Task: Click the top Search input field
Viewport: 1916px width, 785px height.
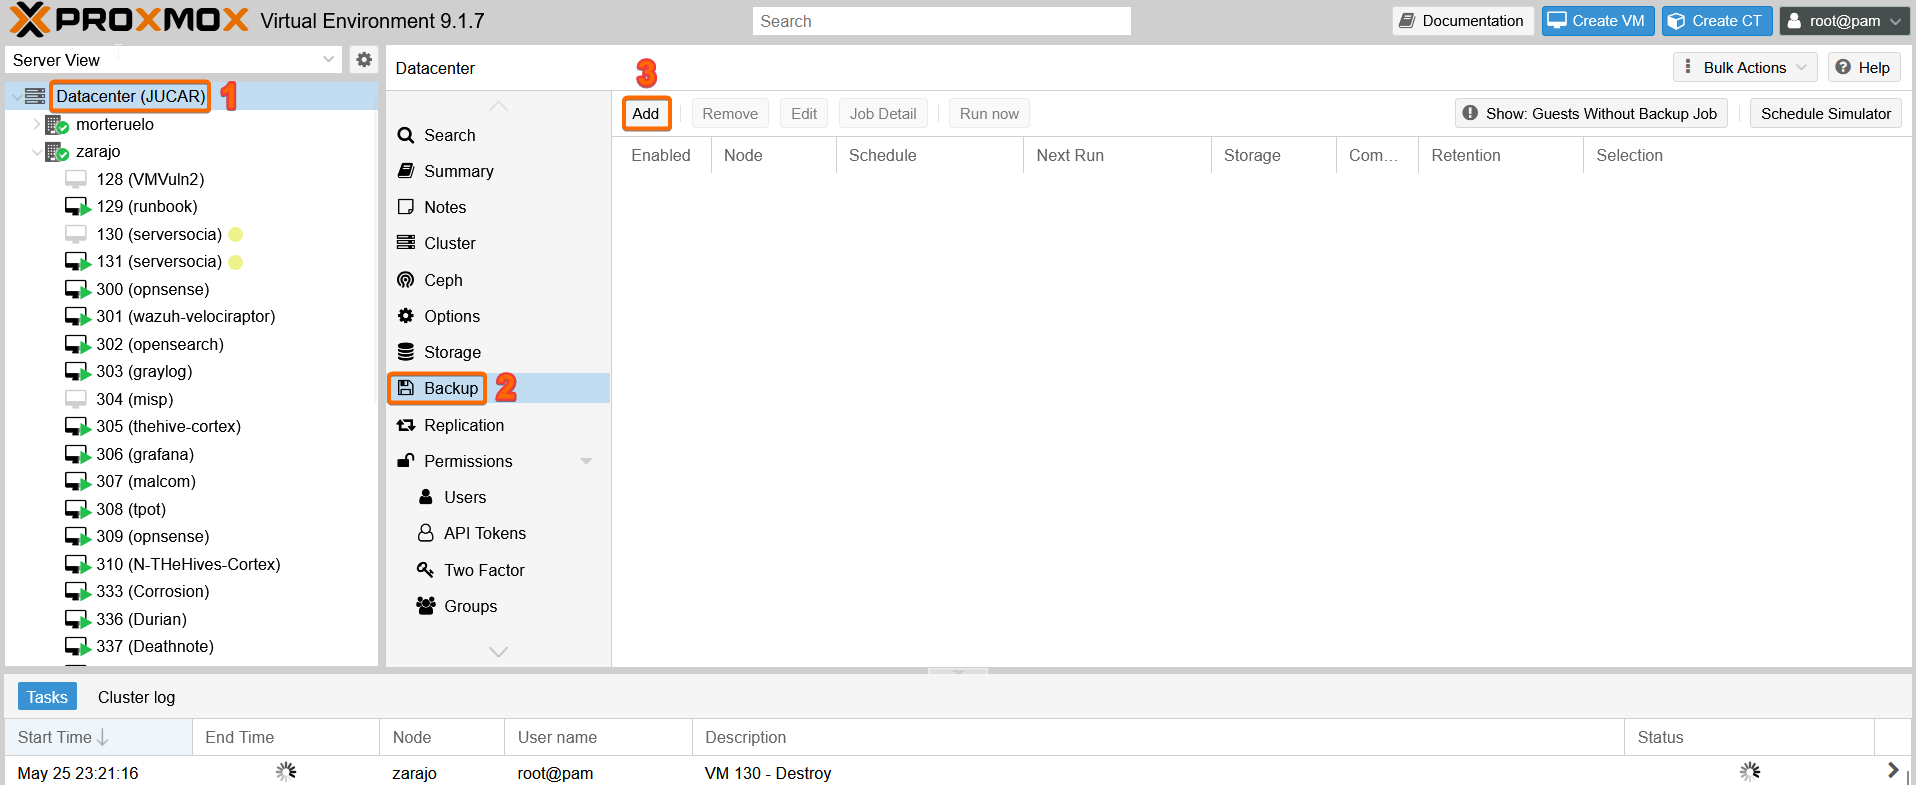Action: tap(942, 21)
